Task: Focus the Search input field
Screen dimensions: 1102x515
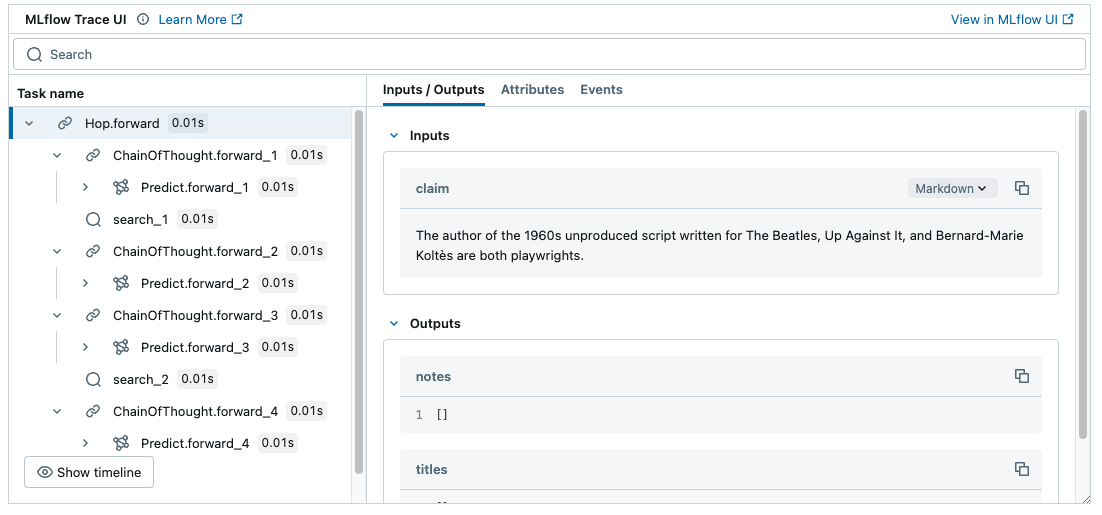Action: (550, 54)
